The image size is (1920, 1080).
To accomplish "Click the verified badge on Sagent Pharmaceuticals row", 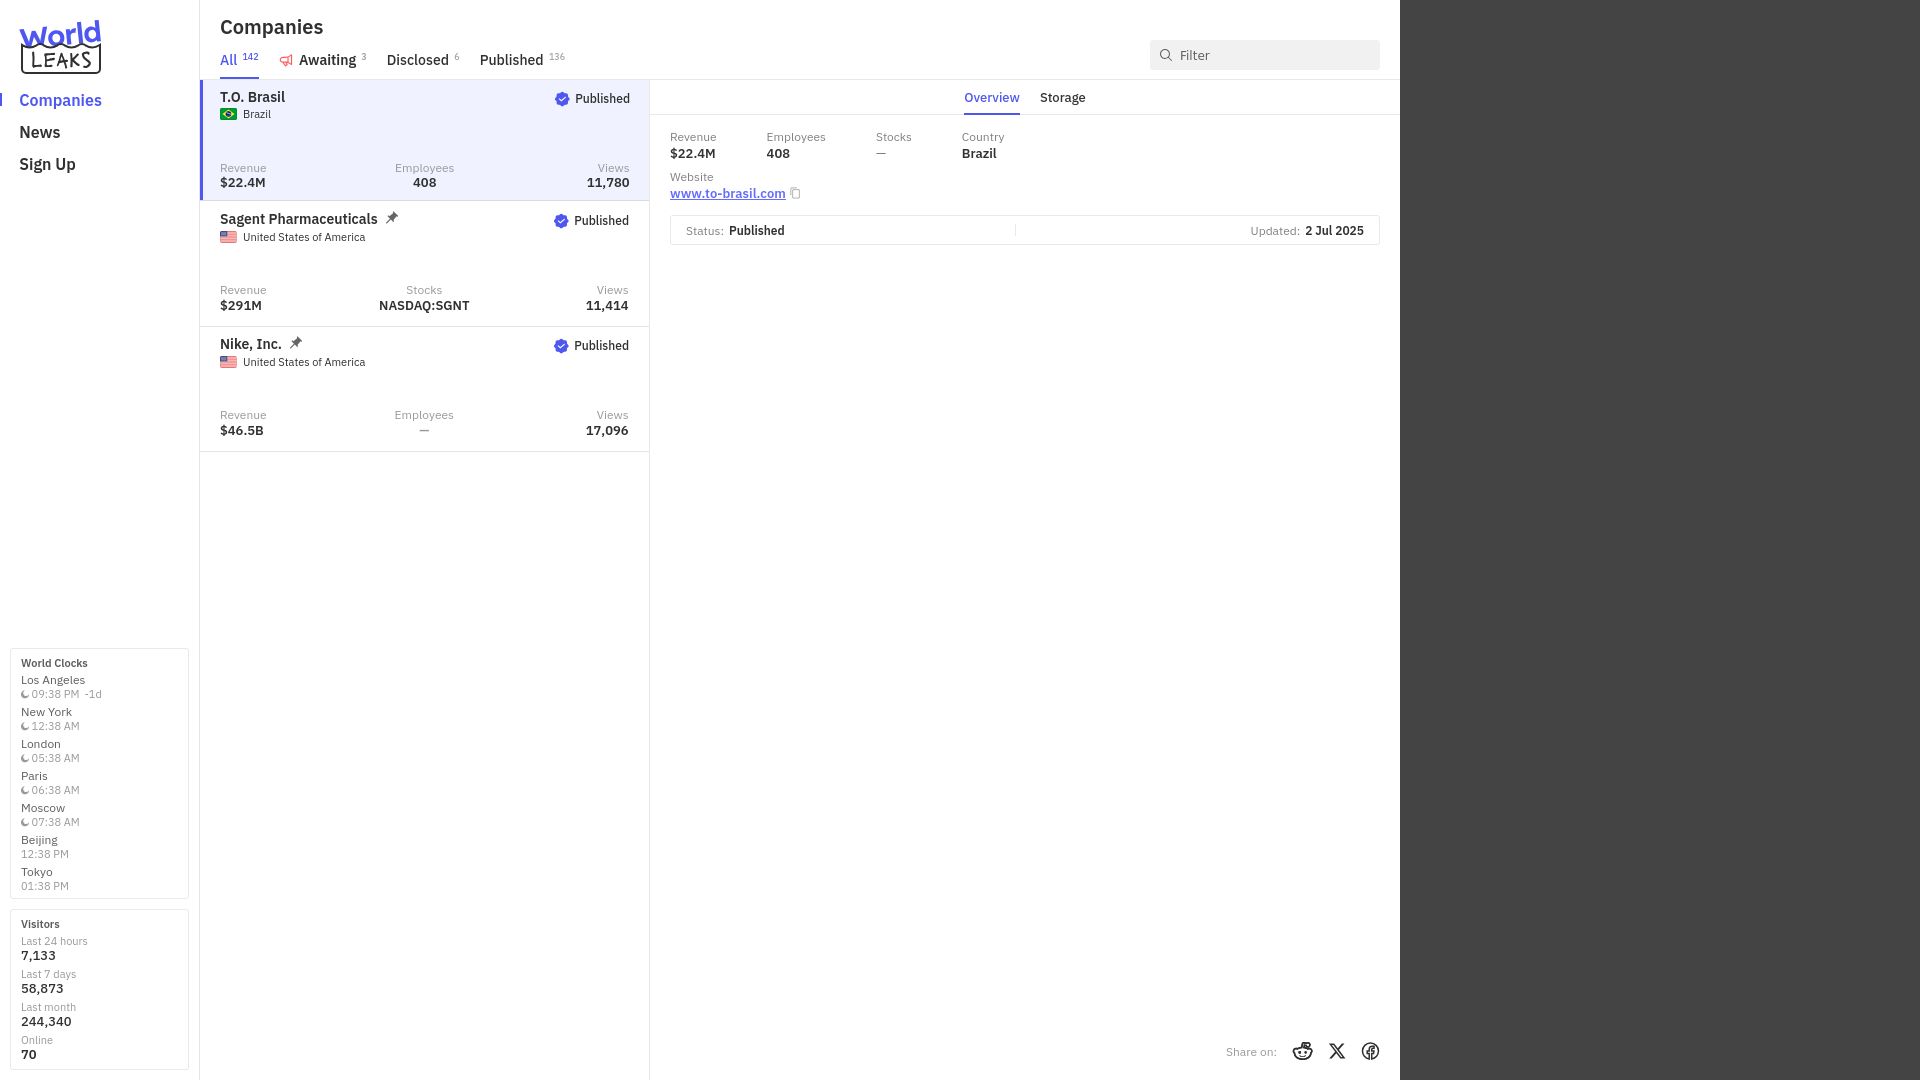I will coord(561,221).
